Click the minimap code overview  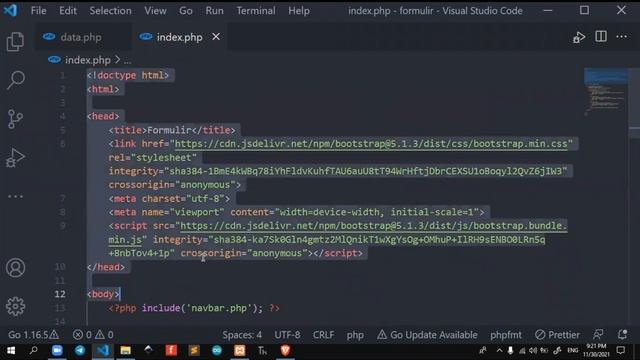pyautogui.click(x=606, y=92)
